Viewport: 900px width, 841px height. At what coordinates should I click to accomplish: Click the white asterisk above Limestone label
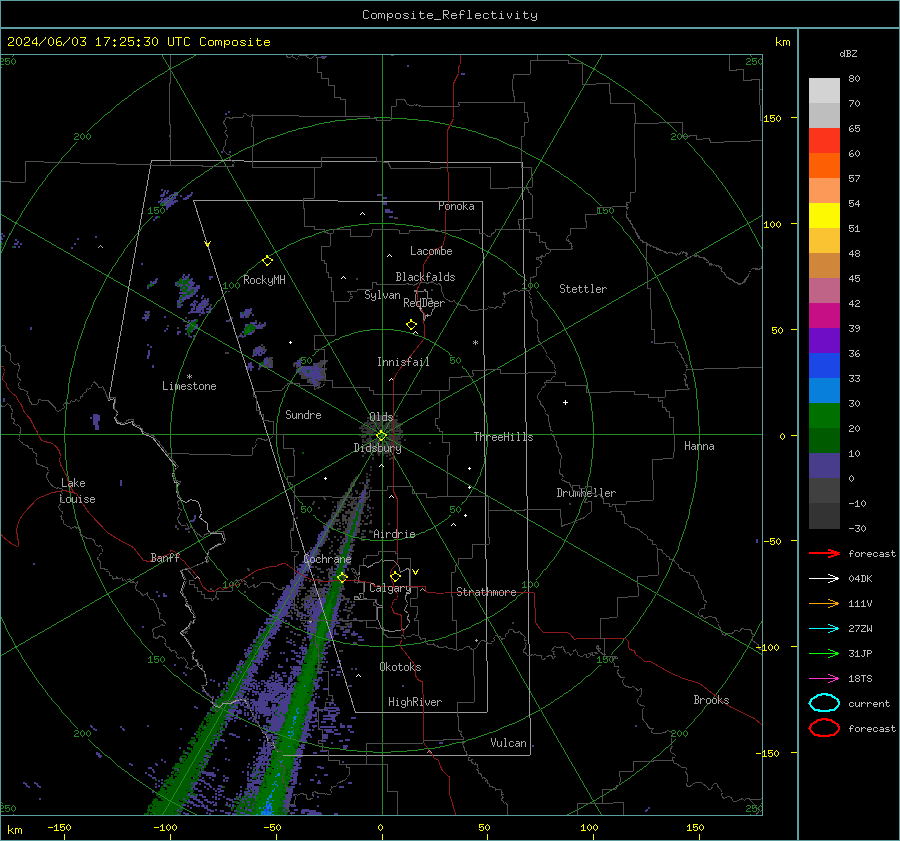[x=189, y=377]
